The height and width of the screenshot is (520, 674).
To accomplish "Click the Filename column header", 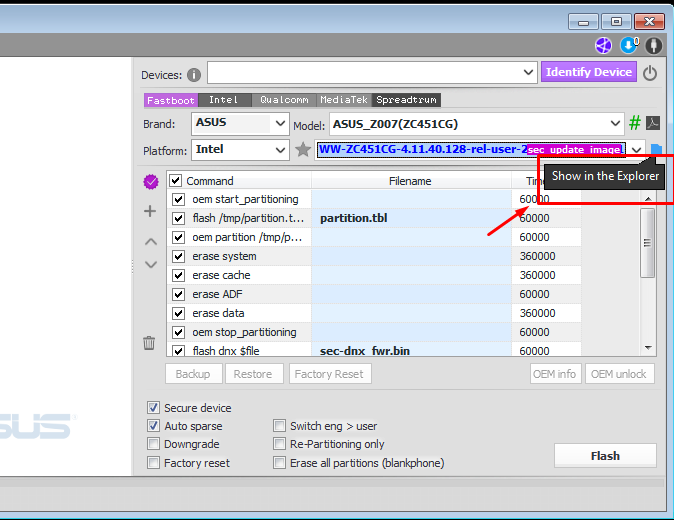I will pos(411,181).
